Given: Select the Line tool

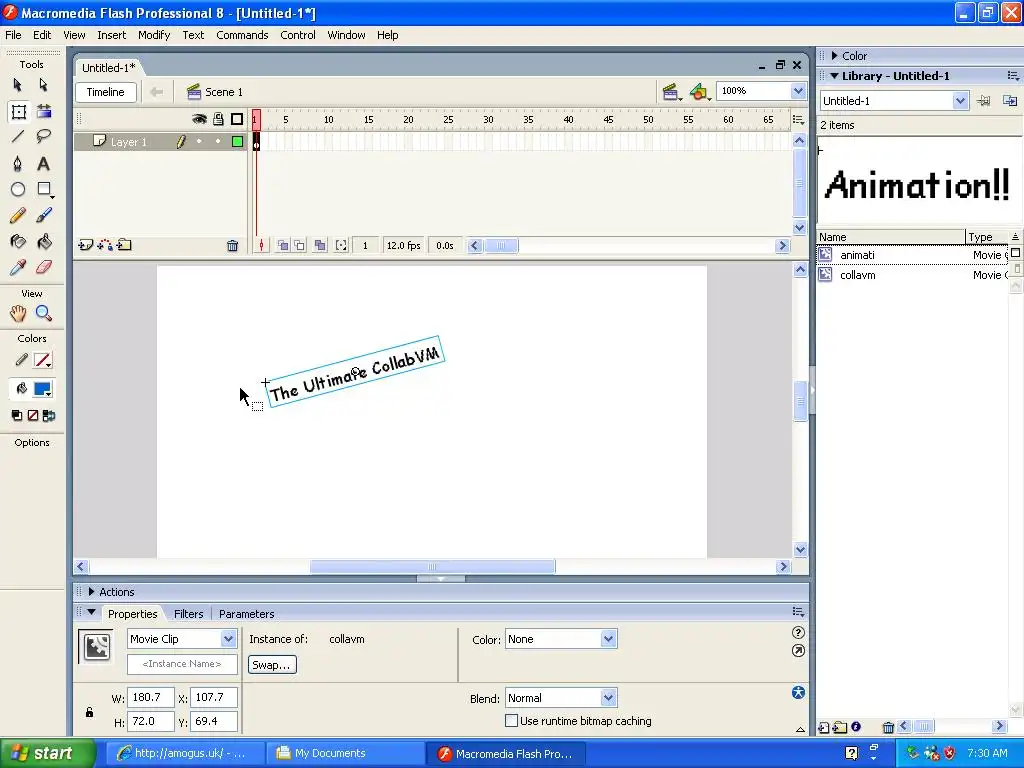Looking at the screenshot, I should [x=18, y=136].
